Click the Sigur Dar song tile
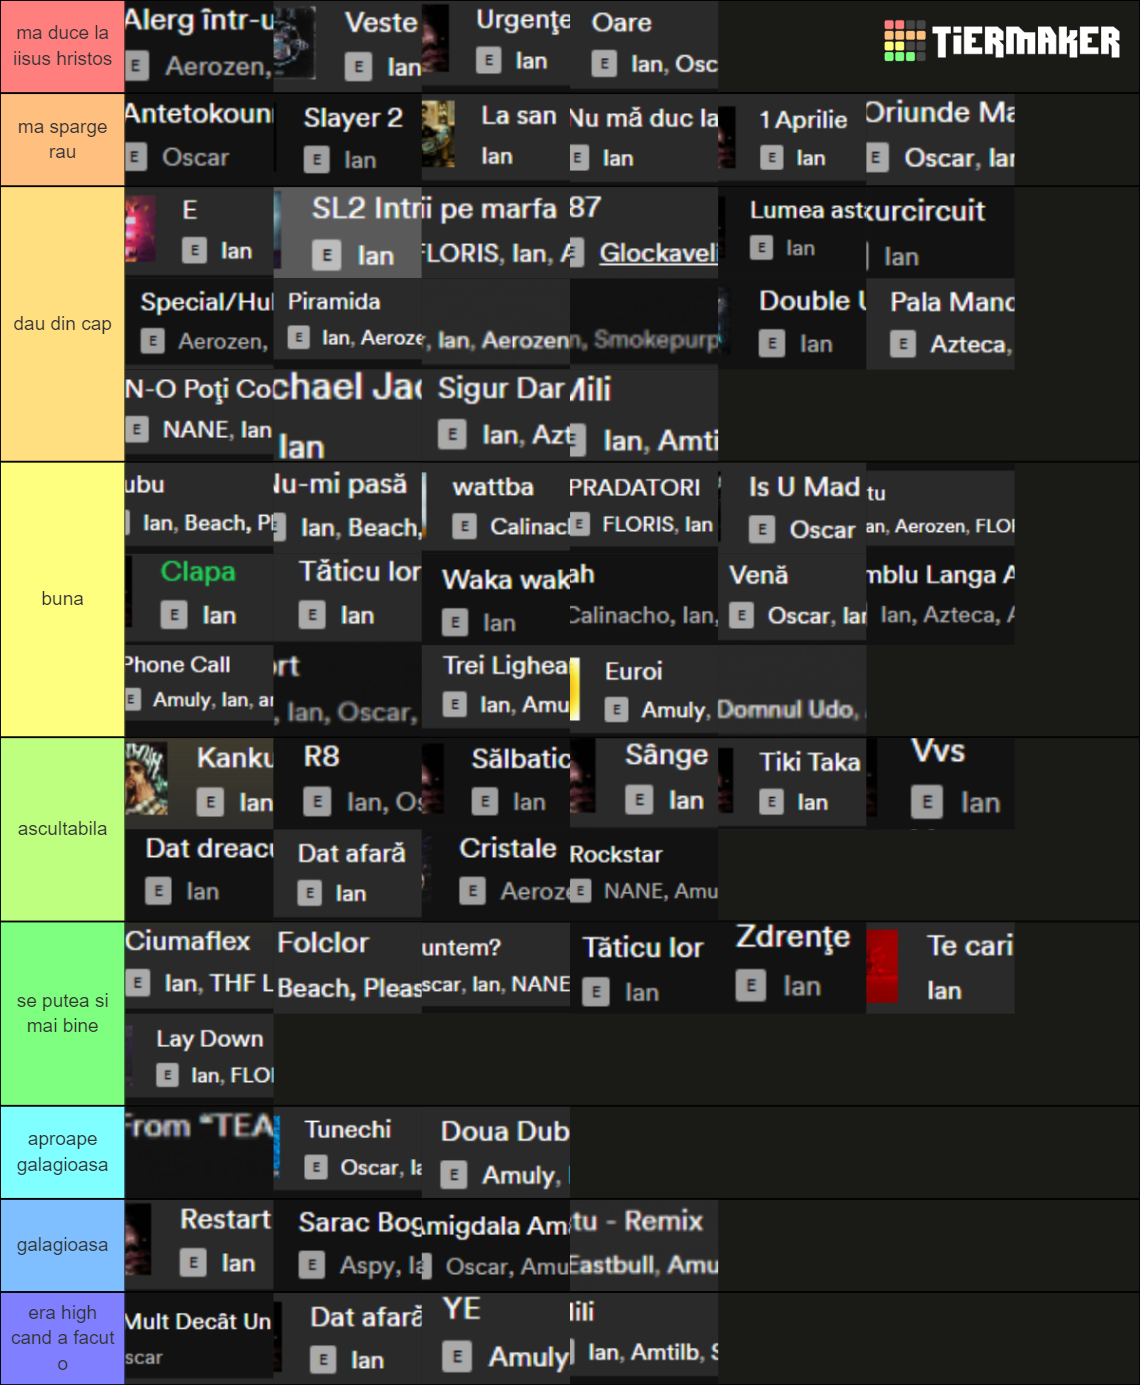 (495, 416)
